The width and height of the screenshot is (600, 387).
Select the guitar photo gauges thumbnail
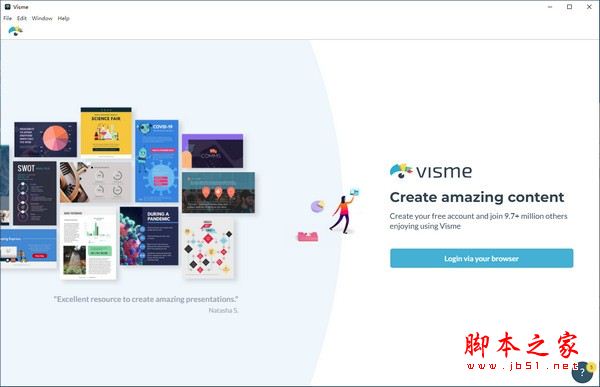96,182
